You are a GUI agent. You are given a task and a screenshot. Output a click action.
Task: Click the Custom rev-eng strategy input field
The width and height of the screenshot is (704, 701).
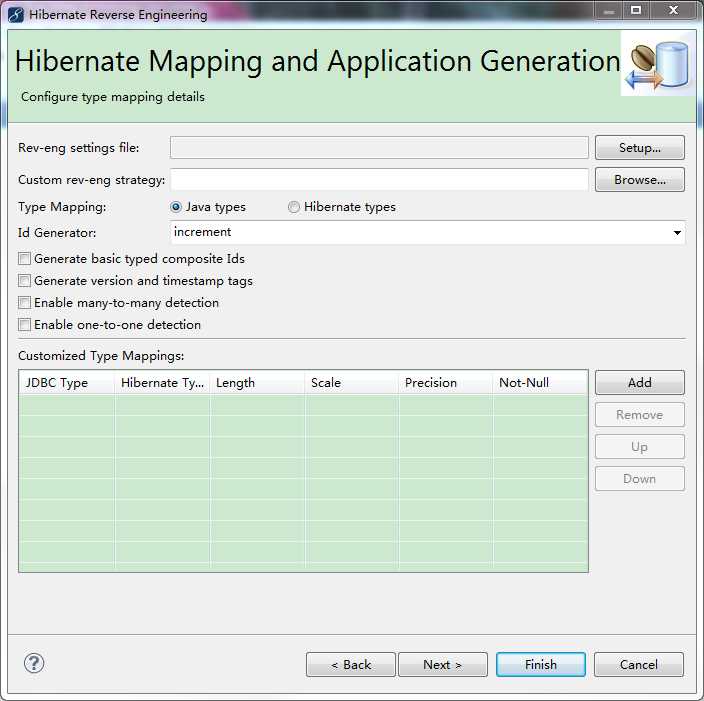pos(379,180)
